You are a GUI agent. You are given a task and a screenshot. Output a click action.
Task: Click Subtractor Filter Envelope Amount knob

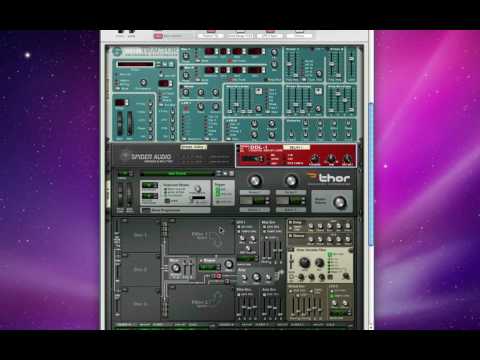pos(318,109)
